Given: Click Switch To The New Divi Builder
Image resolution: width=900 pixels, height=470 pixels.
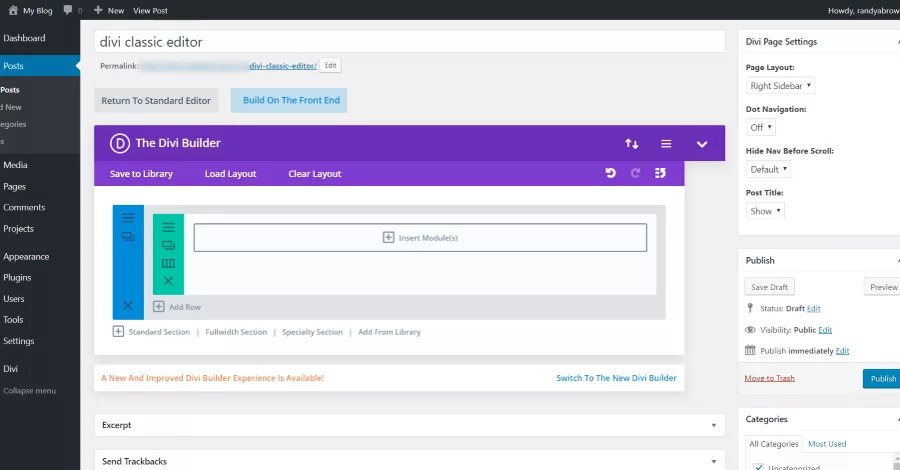Looking at the screenshot, I should [616, 378].
